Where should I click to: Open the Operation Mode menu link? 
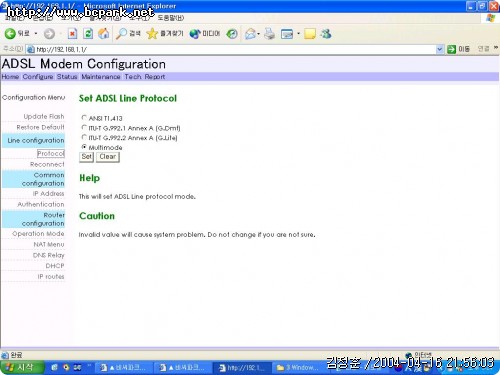tap(38, 234)
